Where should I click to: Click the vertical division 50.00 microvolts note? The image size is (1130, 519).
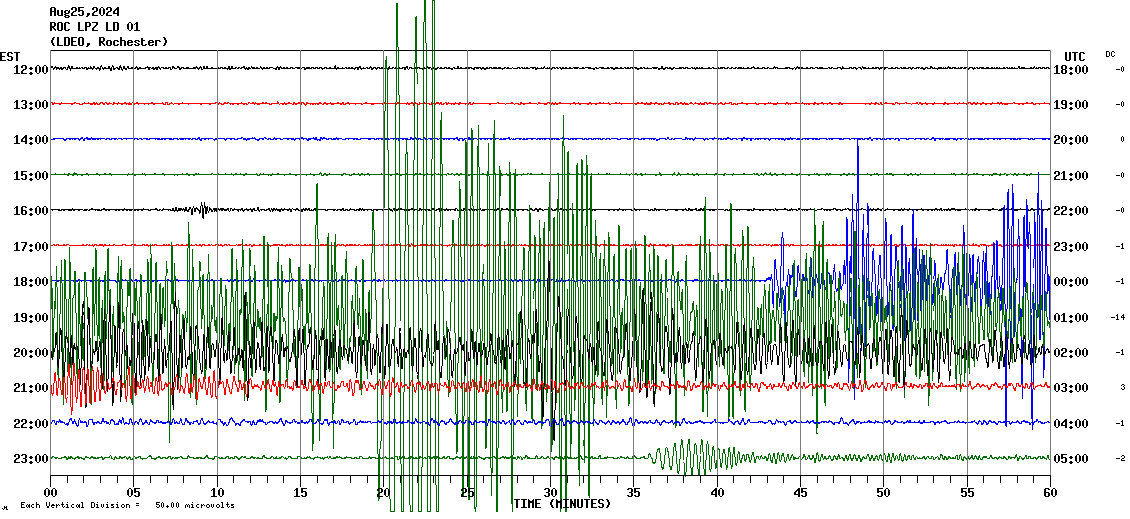pos(127,505)
